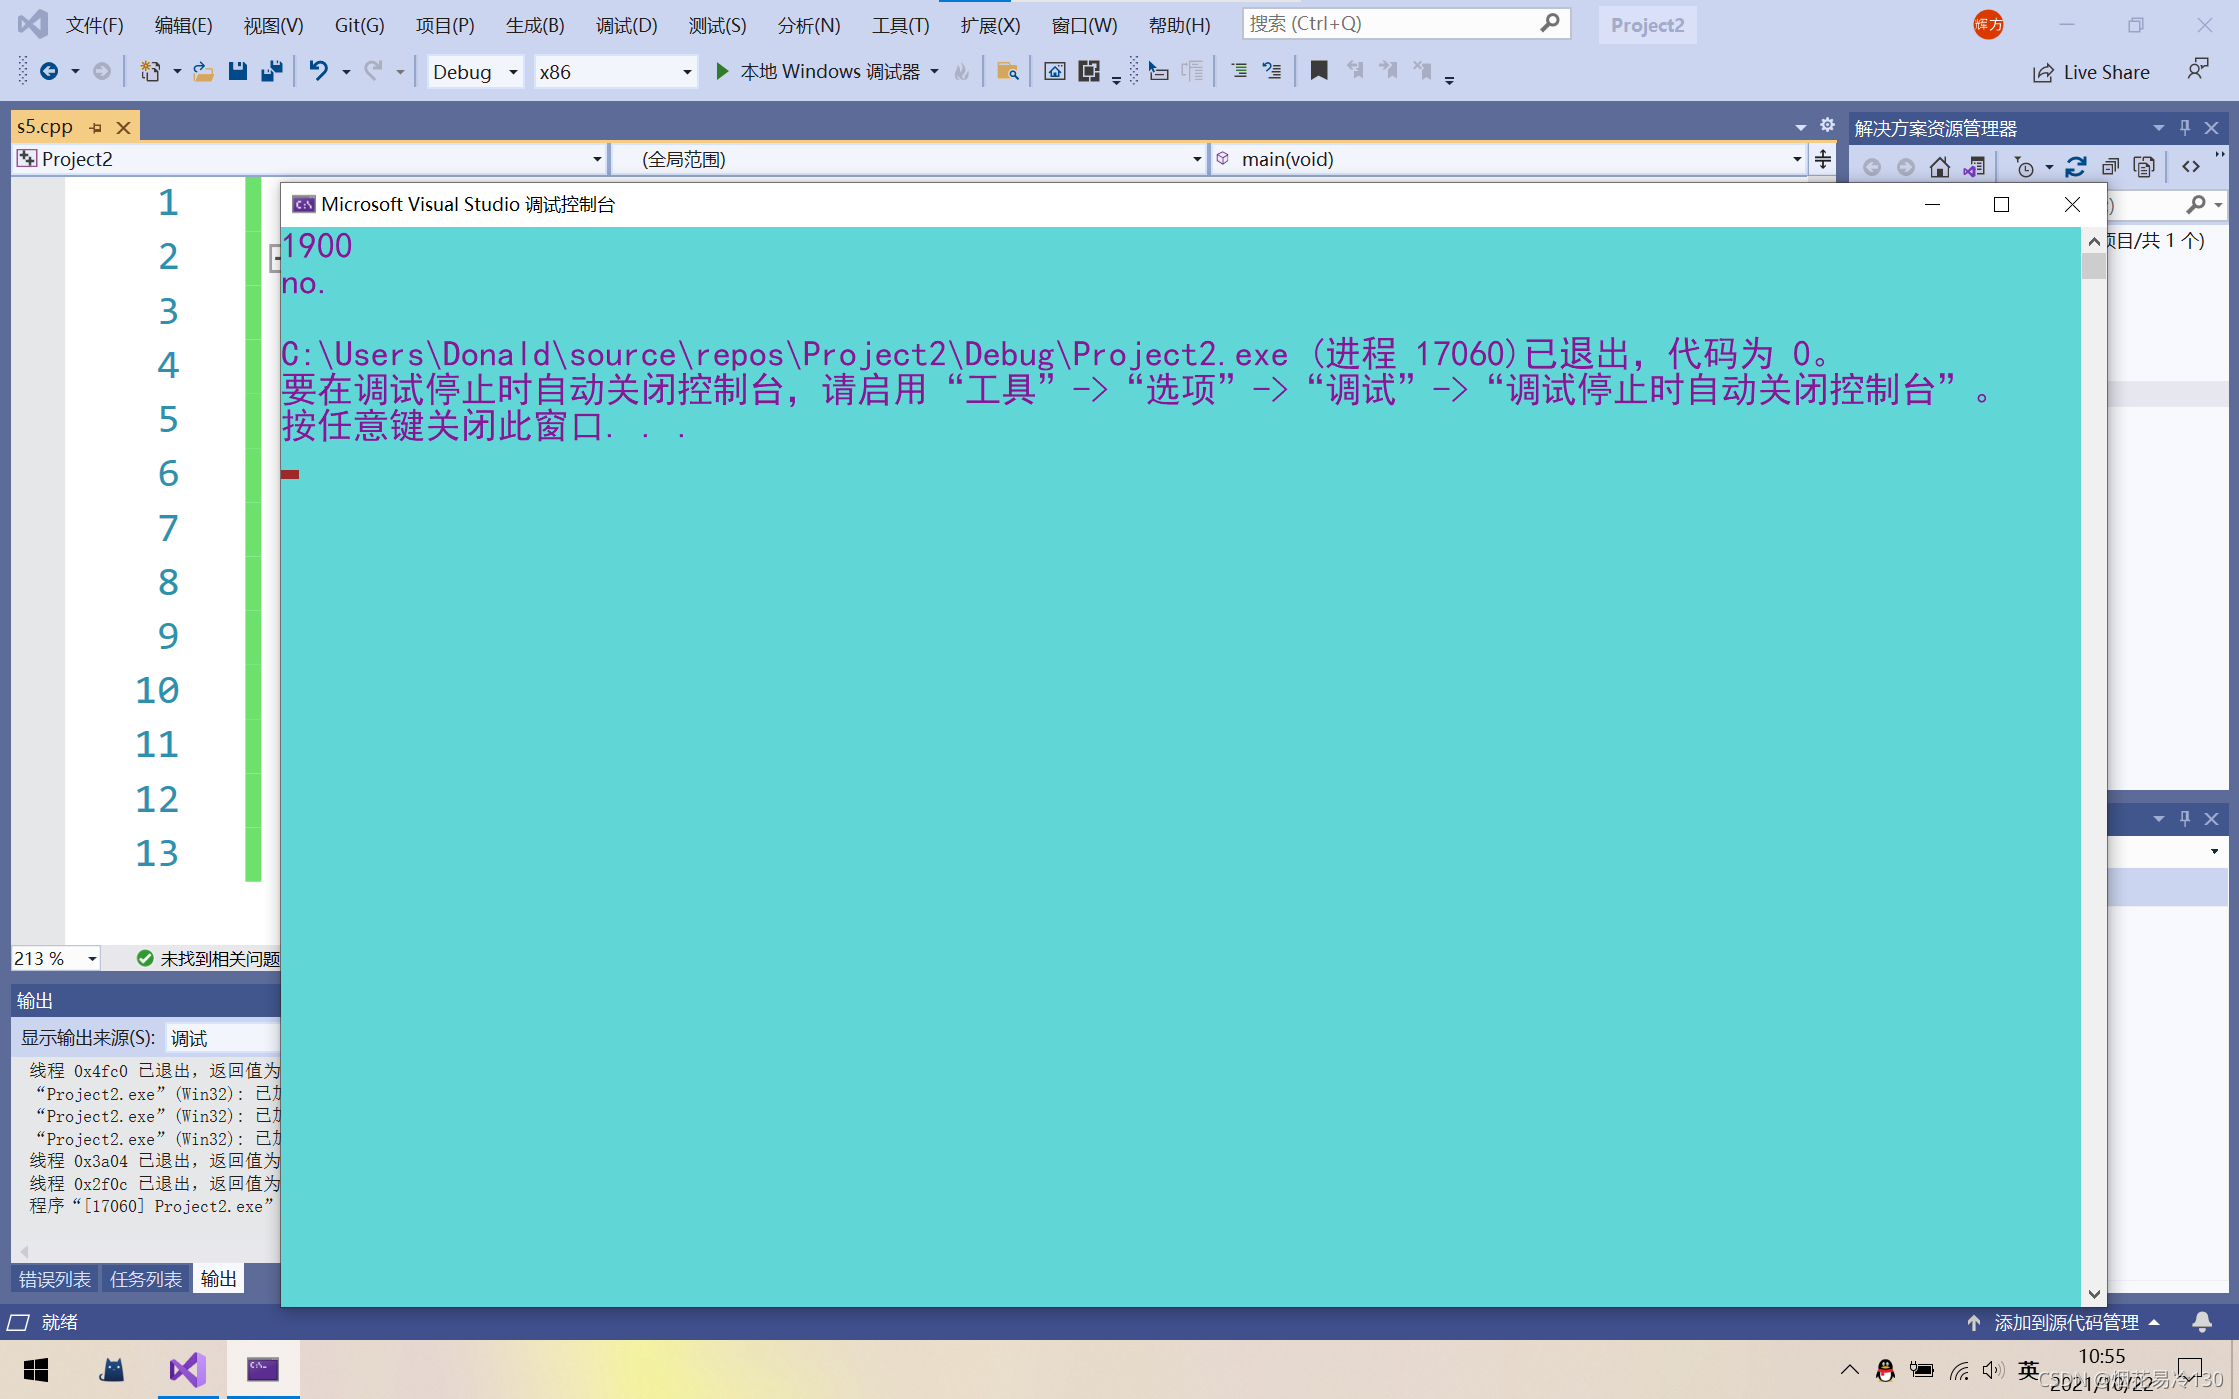The width and height of the screenshot is (2239, 1399).
Task: Click the taskbar clock showing 10:55
Action: coord(2101,1357)
